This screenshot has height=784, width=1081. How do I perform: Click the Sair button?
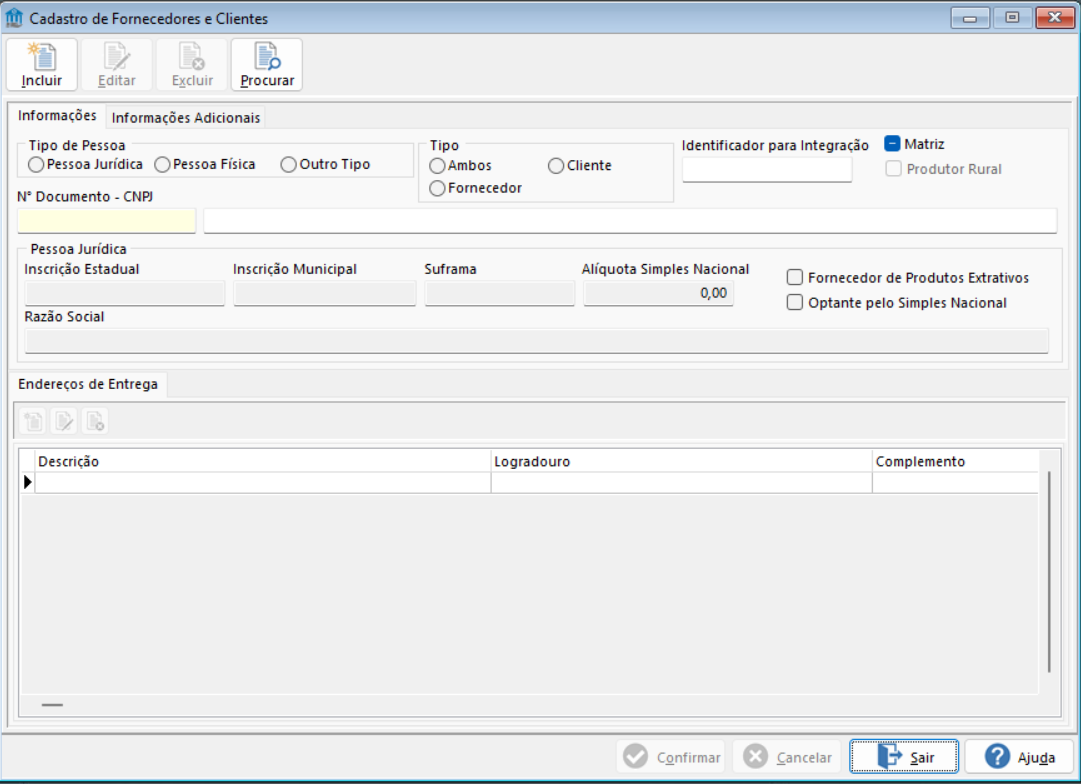[904, 757]
